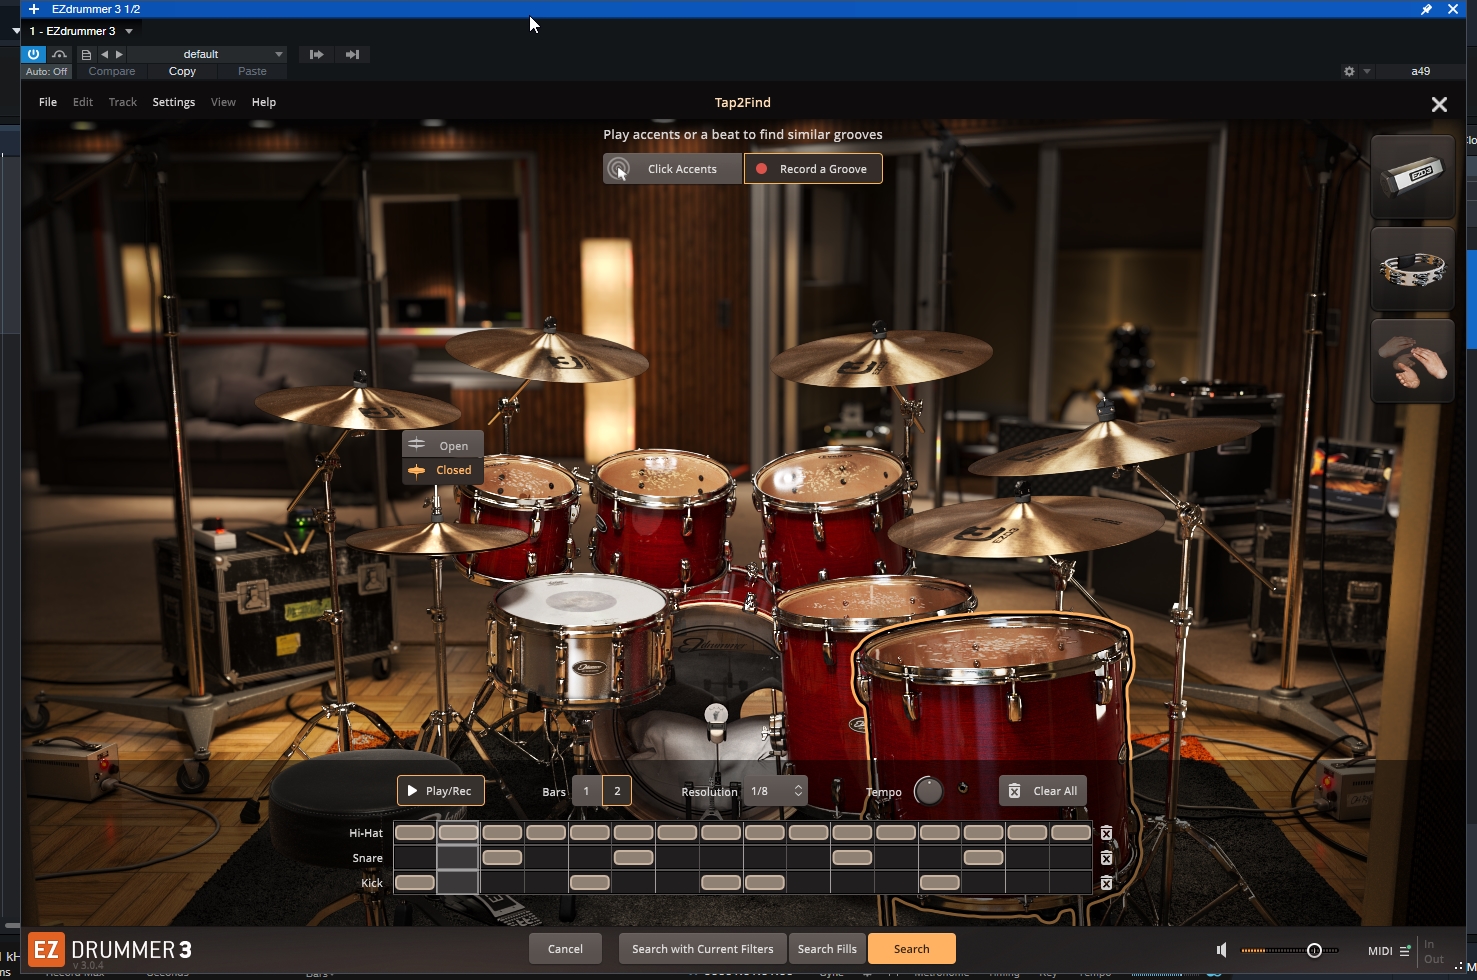Image resolution: width=1477 pixels, height=980 pixels.
Task: Click the hi-hat cymbal on kit
Action: 437,538
